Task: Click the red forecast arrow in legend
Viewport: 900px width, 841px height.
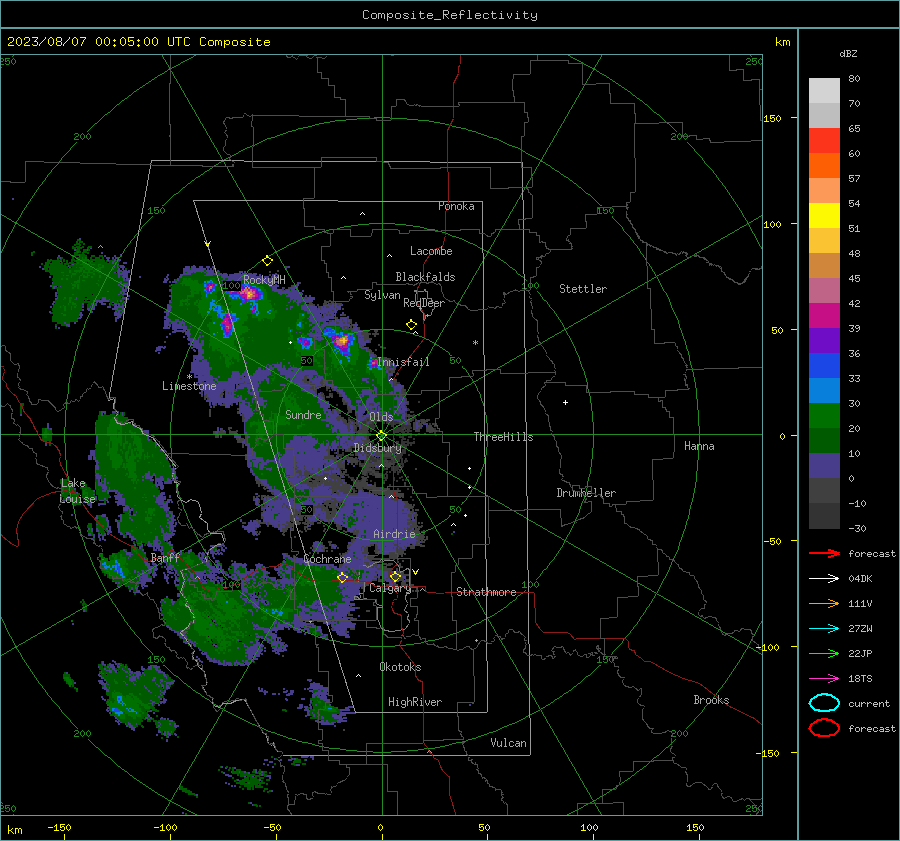Action: [824, 553]
